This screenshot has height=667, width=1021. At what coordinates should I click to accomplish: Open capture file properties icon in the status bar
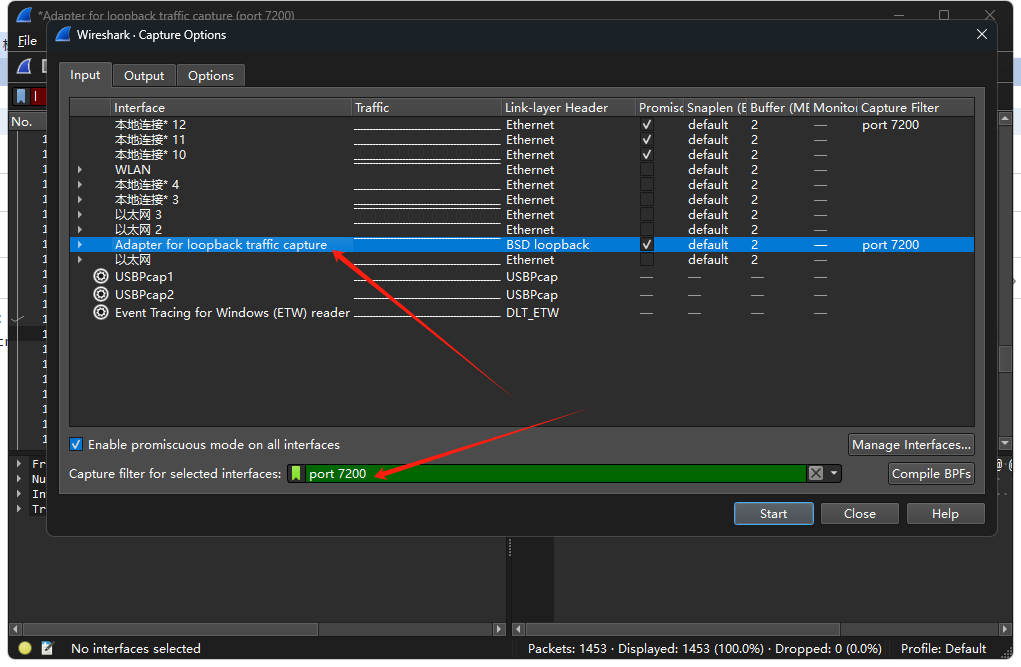[x=48, y=648]
